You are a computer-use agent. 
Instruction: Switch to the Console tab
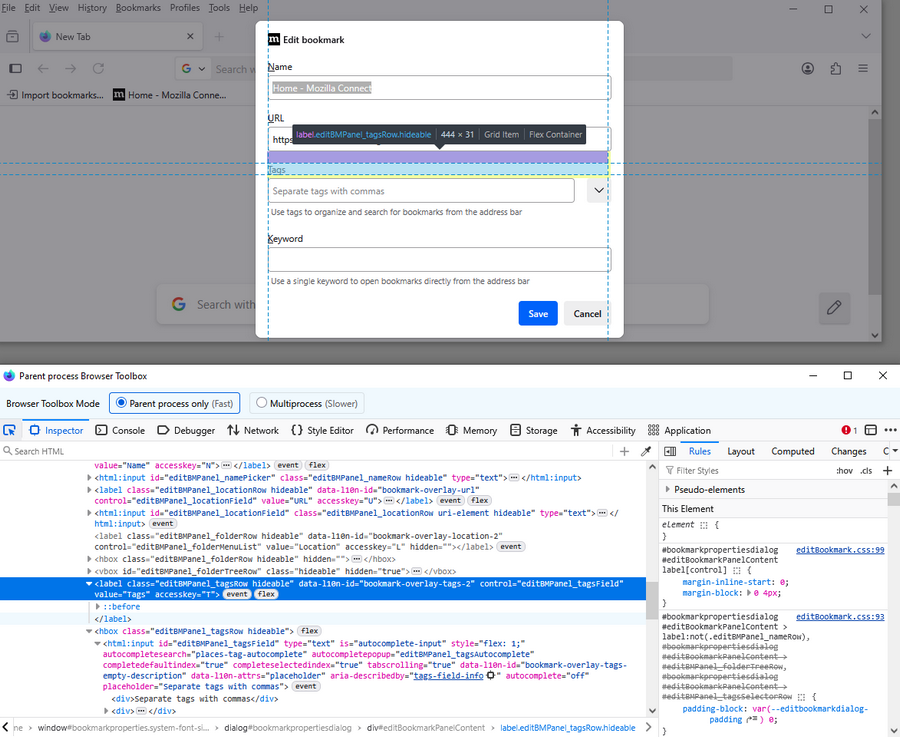119,430
